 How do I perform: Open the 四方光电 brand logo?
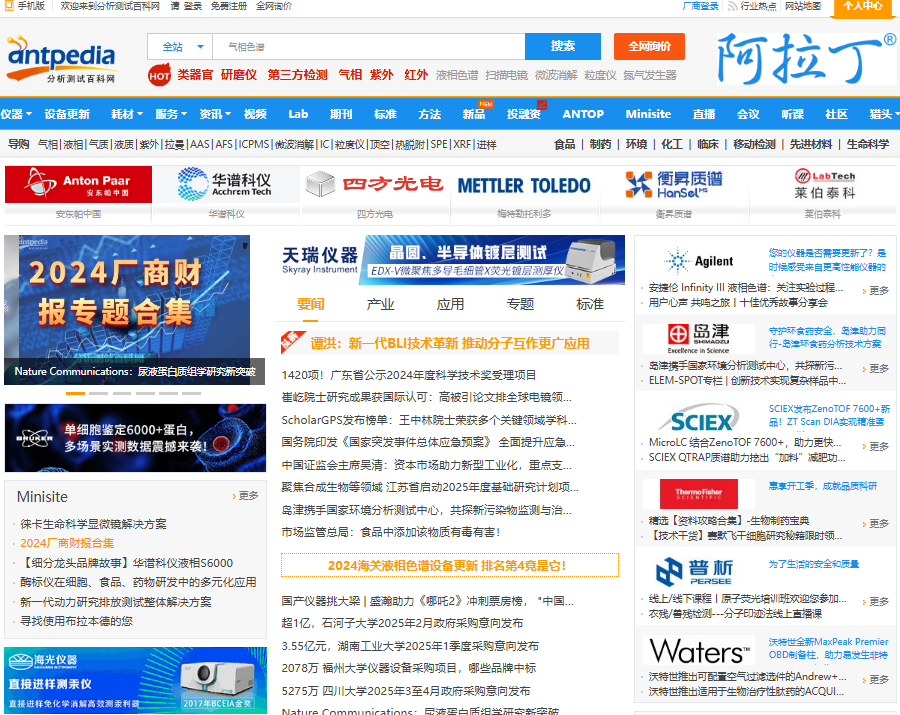pyautogui.click(x=375, y=184)
